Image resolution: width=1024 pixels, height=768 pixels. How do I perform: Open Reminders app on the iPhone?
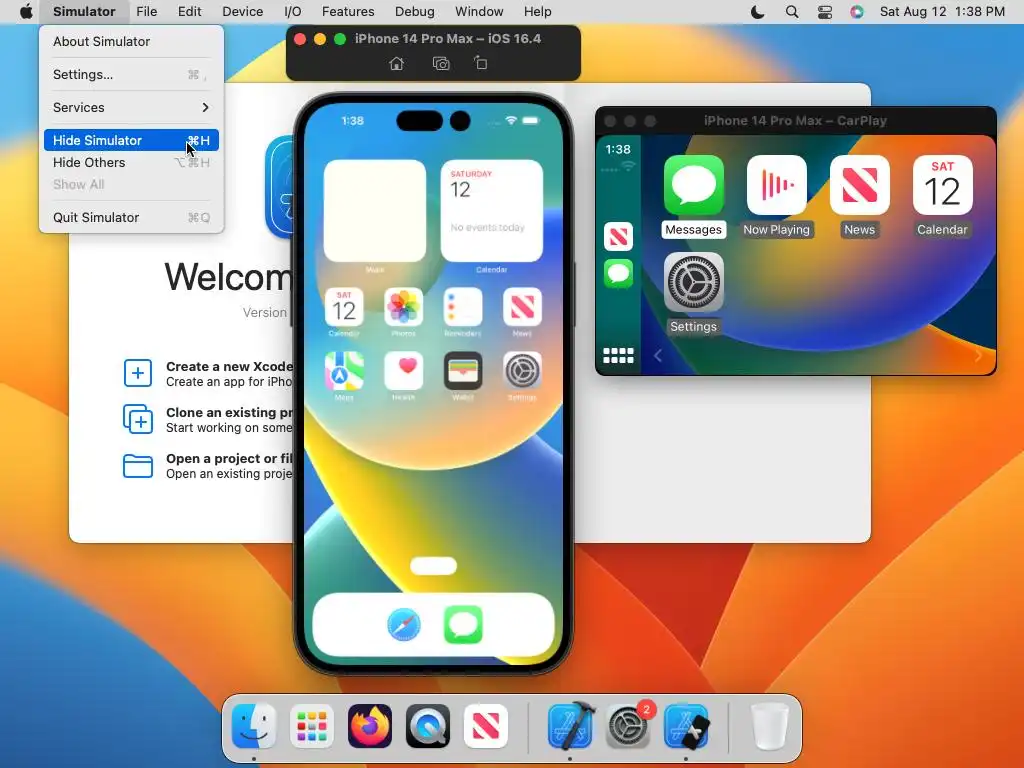tap(463, 307)
